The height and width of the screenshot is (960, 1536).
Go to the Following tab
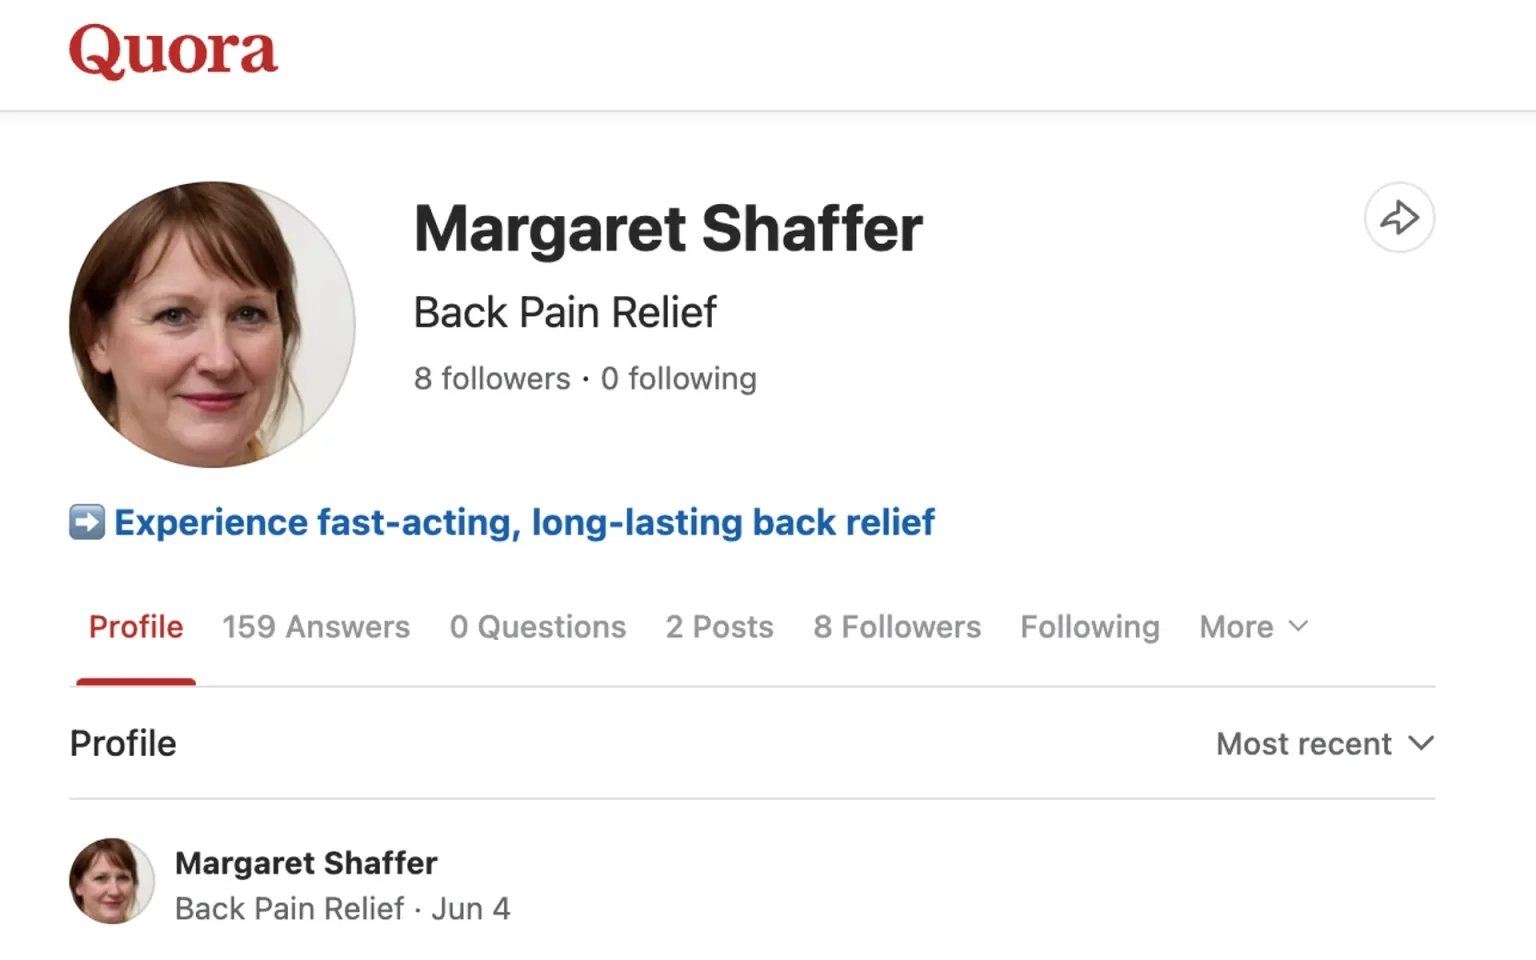(1090, 627)
